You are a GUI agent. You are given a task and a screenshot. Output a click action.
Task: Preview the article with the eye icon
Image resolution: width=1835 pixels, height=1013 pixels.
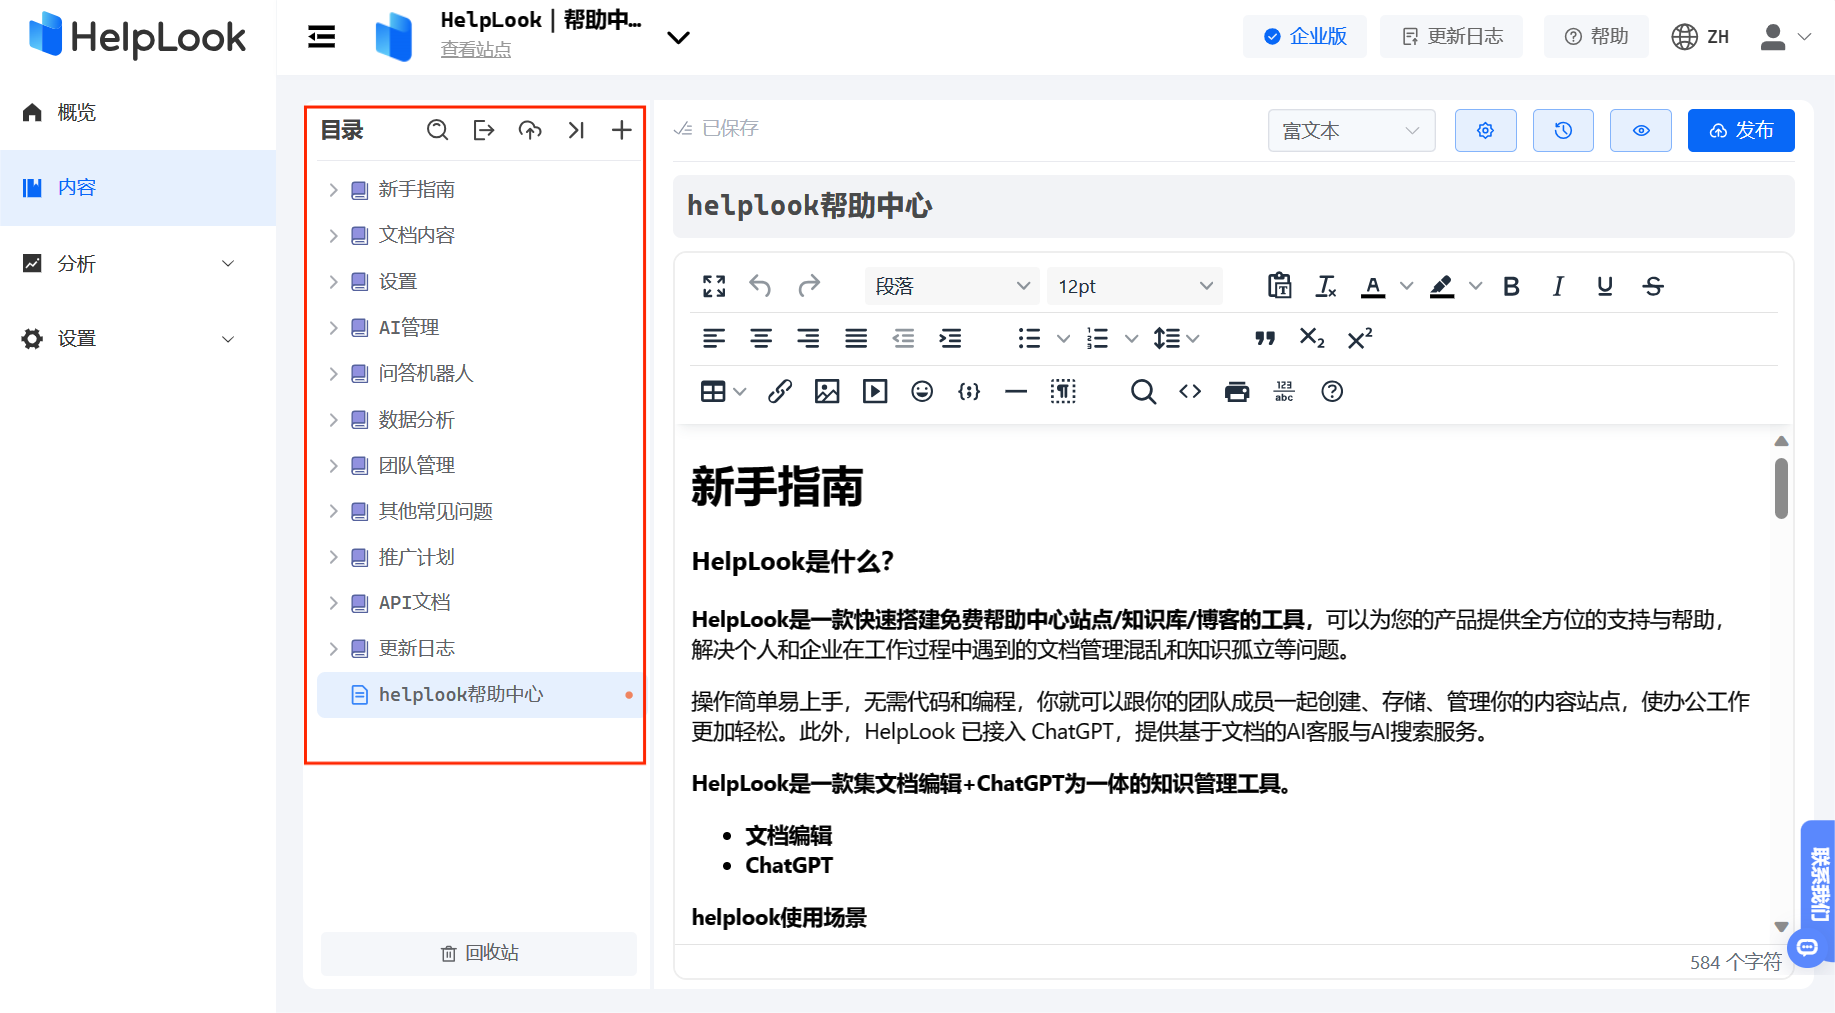pos(1641,131)
